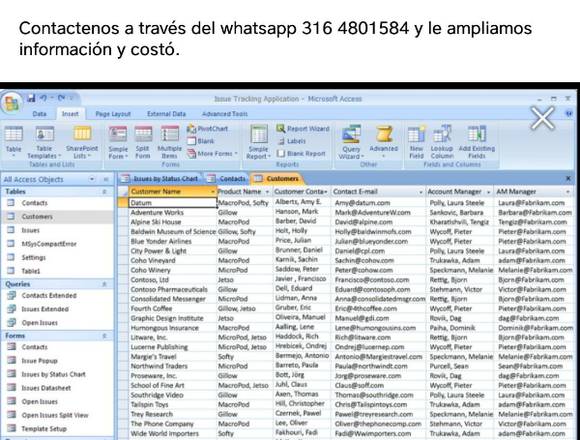Click the Office button orb

11,102
